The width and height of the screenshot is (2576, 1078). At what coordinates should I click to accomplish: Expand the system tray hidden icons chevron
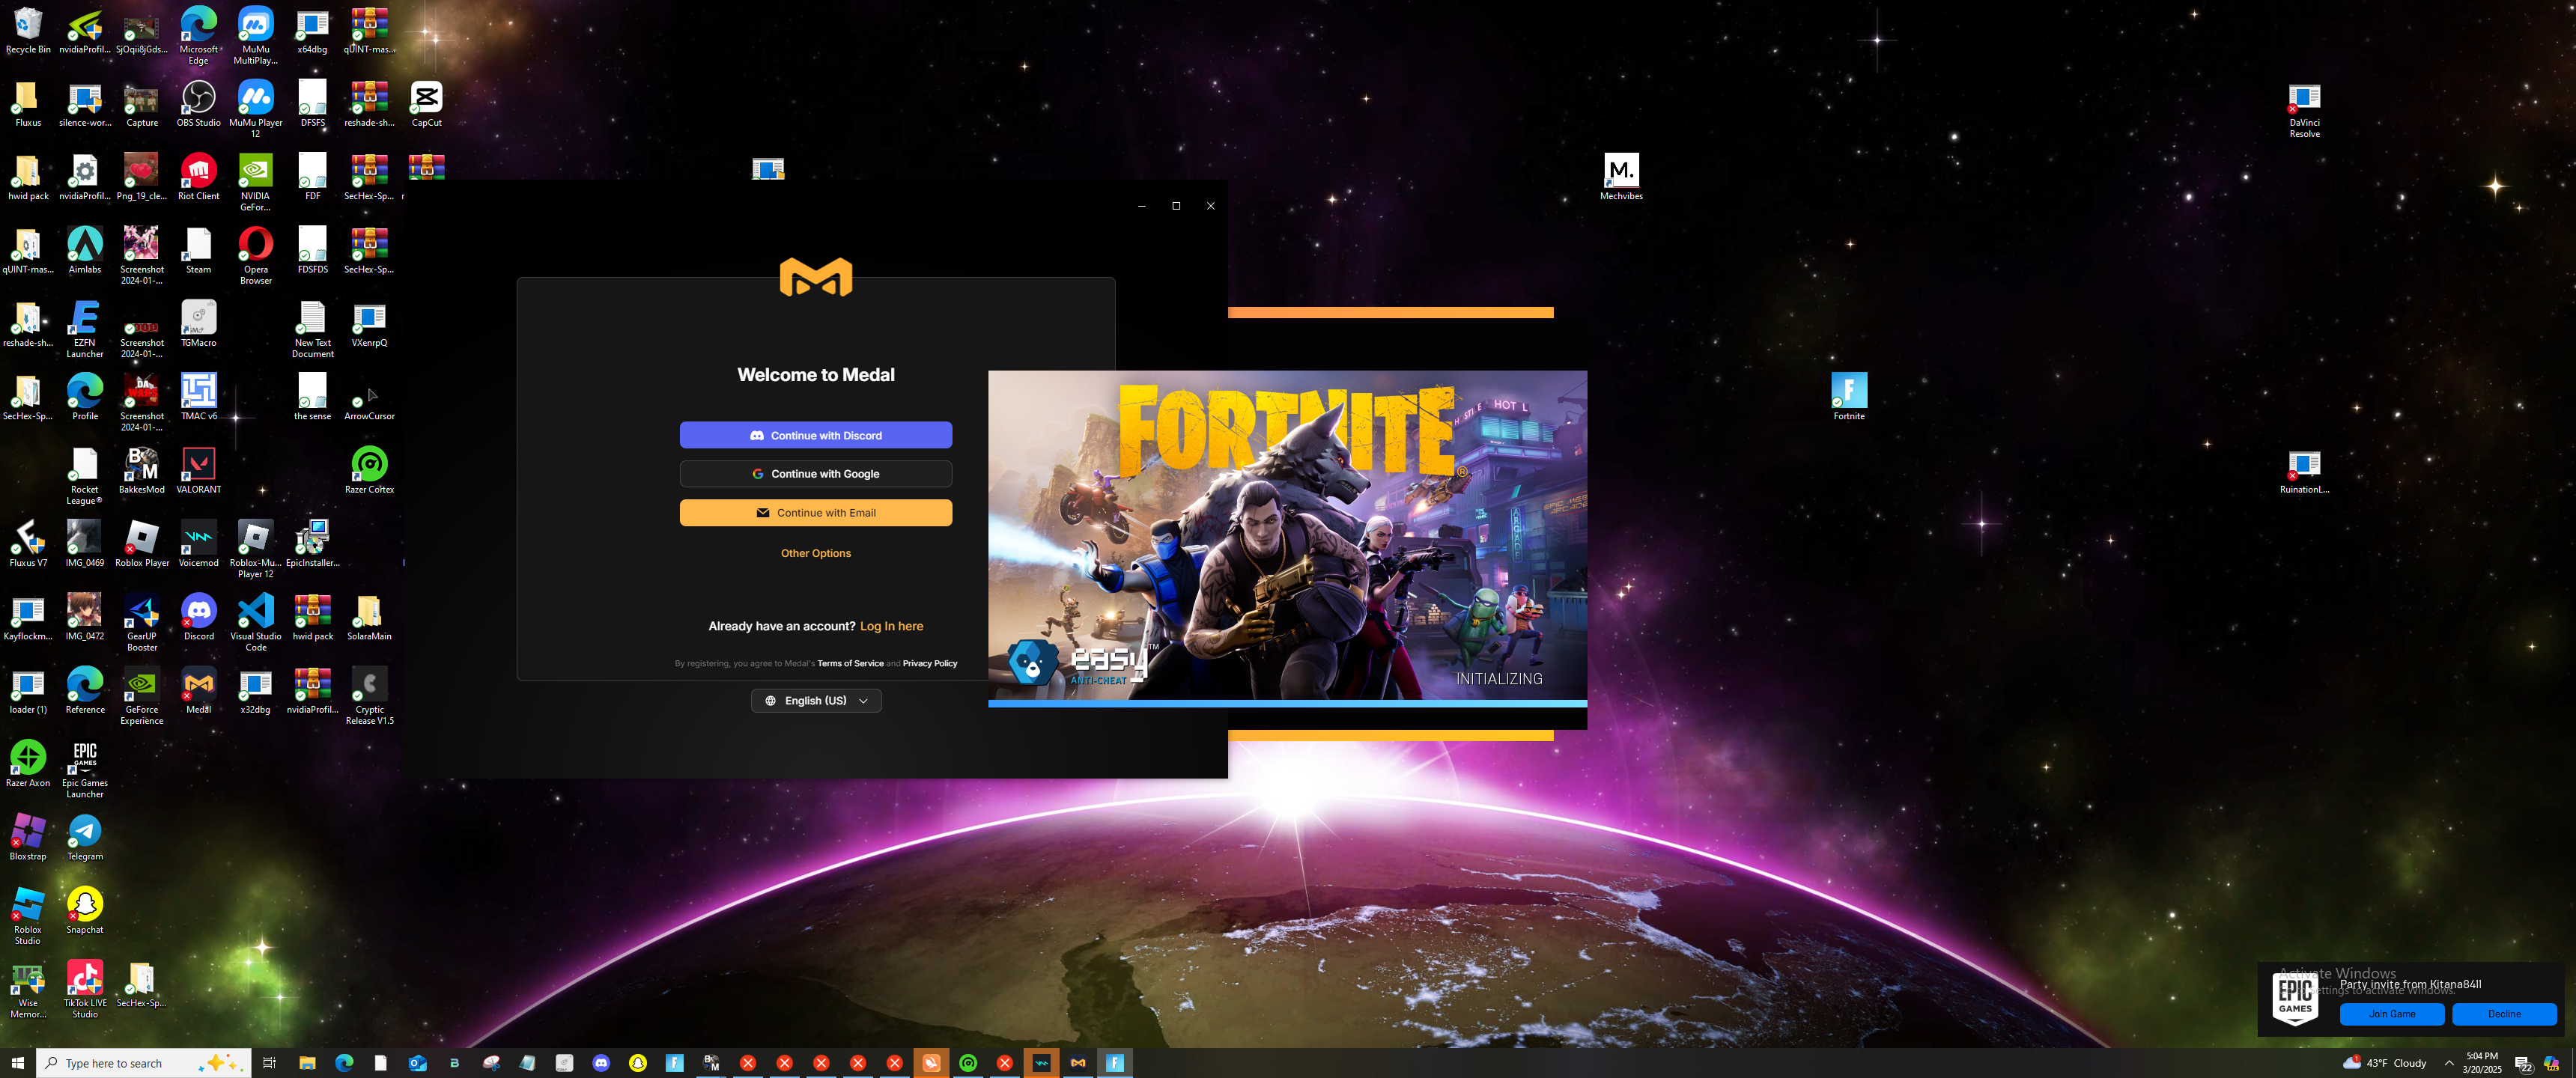coord(2448,1063)
